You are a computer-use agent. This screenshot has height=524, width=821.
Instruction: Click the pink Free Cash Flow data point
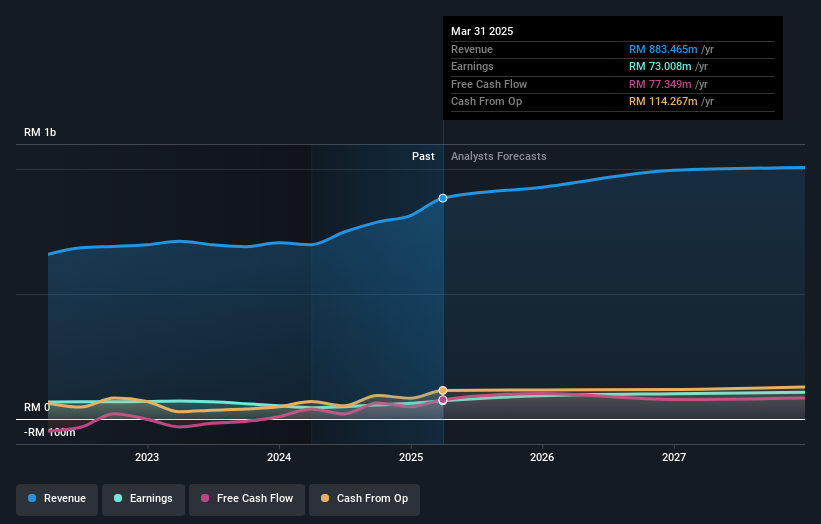pos(443,400)
